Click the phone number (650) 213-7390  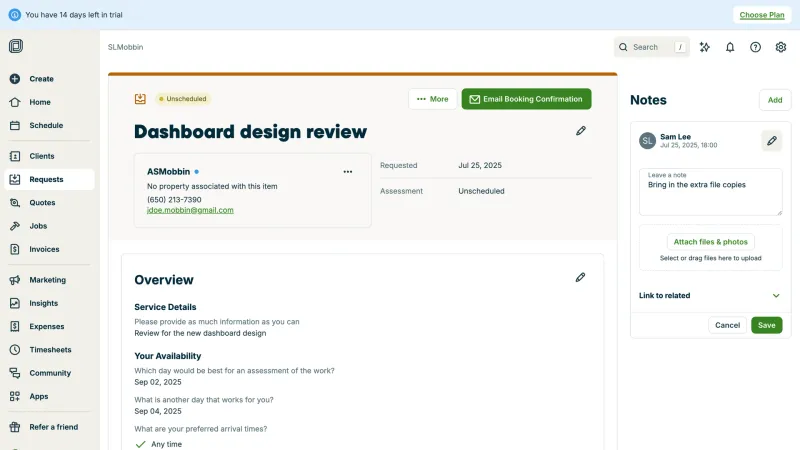tap(174, 199)
